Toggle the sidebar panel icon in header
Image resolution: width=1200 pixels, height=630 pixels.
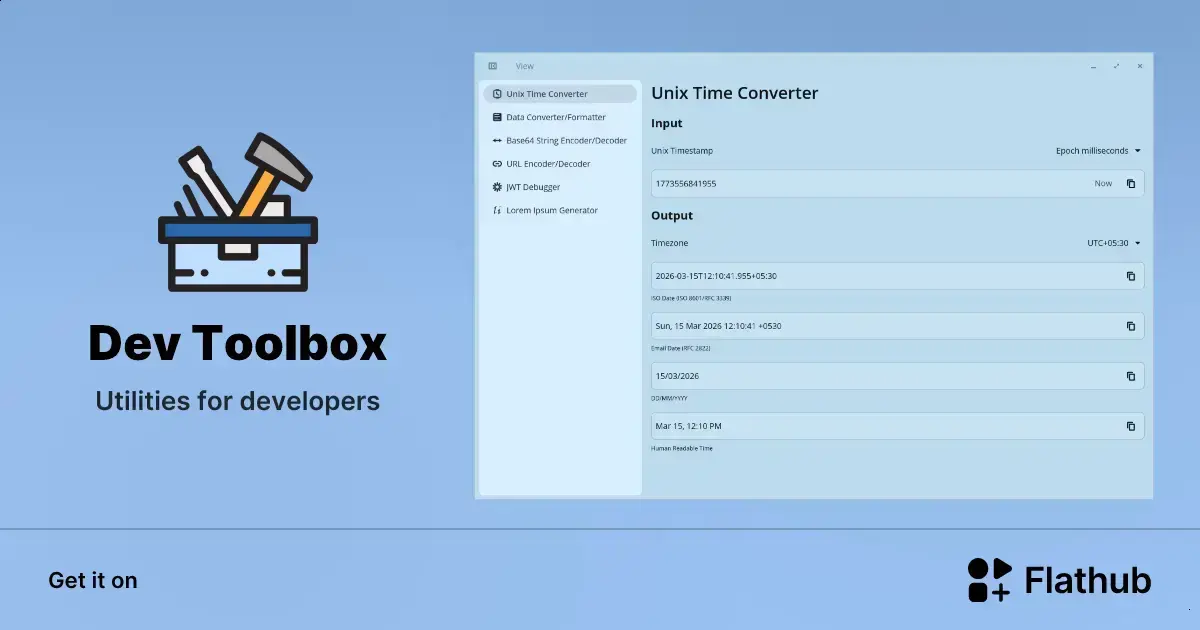tap(492, 66)
